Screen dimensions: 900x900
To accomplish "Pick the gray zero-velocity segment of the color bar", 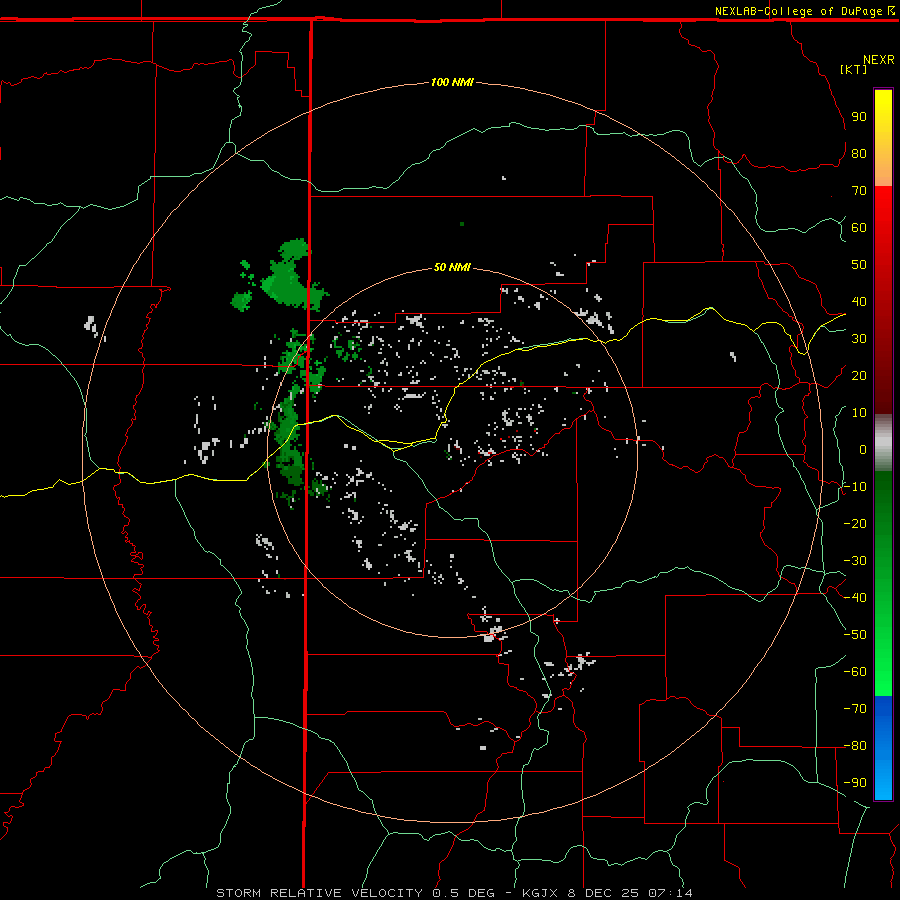I will [x=883, y=443].
